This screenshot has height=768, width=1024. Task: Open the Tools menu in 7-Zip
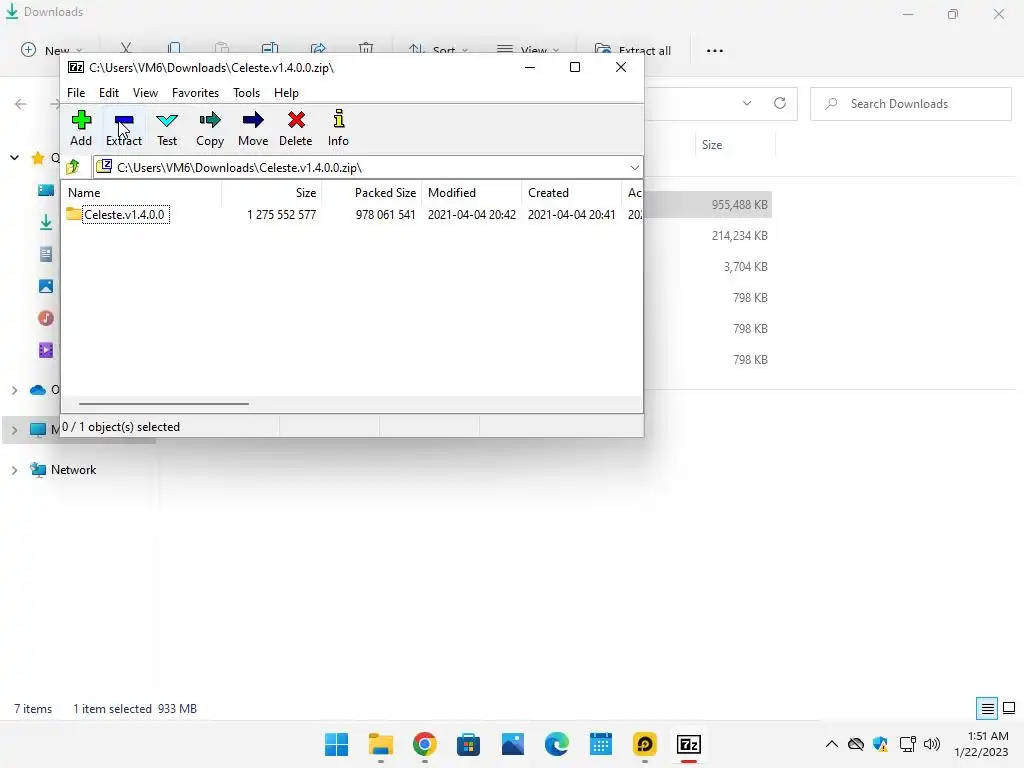pyautogui.click(x=246, y=93)
